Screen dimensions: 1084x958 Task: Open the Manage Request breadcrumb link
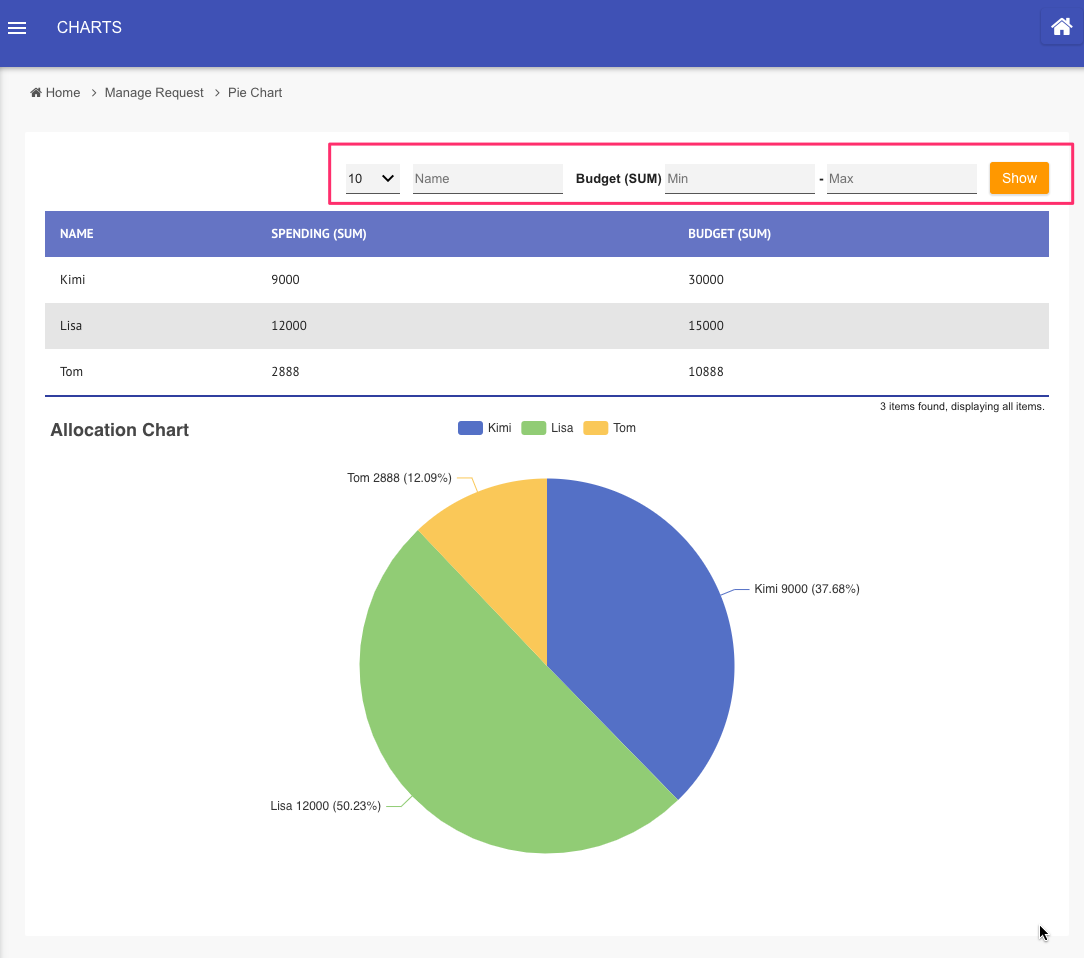(x=154, y=93)
